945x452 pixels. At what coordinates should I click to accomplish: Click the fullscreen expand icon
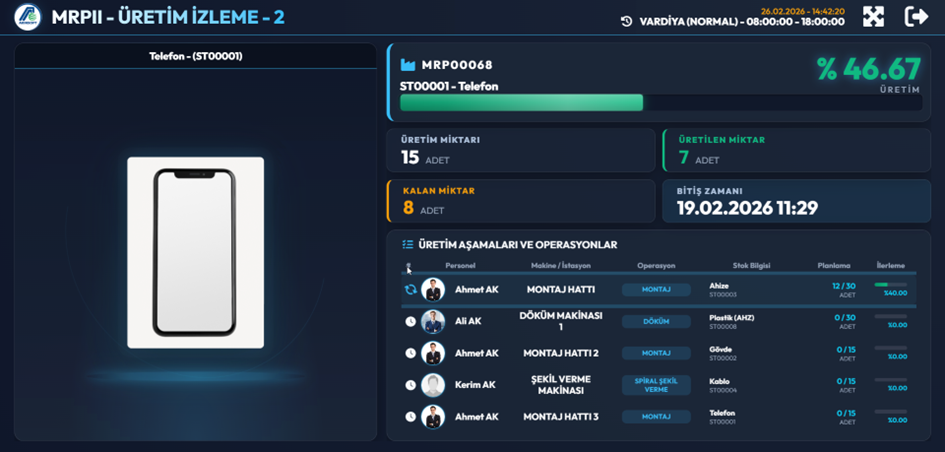click(x=874, y=17)
